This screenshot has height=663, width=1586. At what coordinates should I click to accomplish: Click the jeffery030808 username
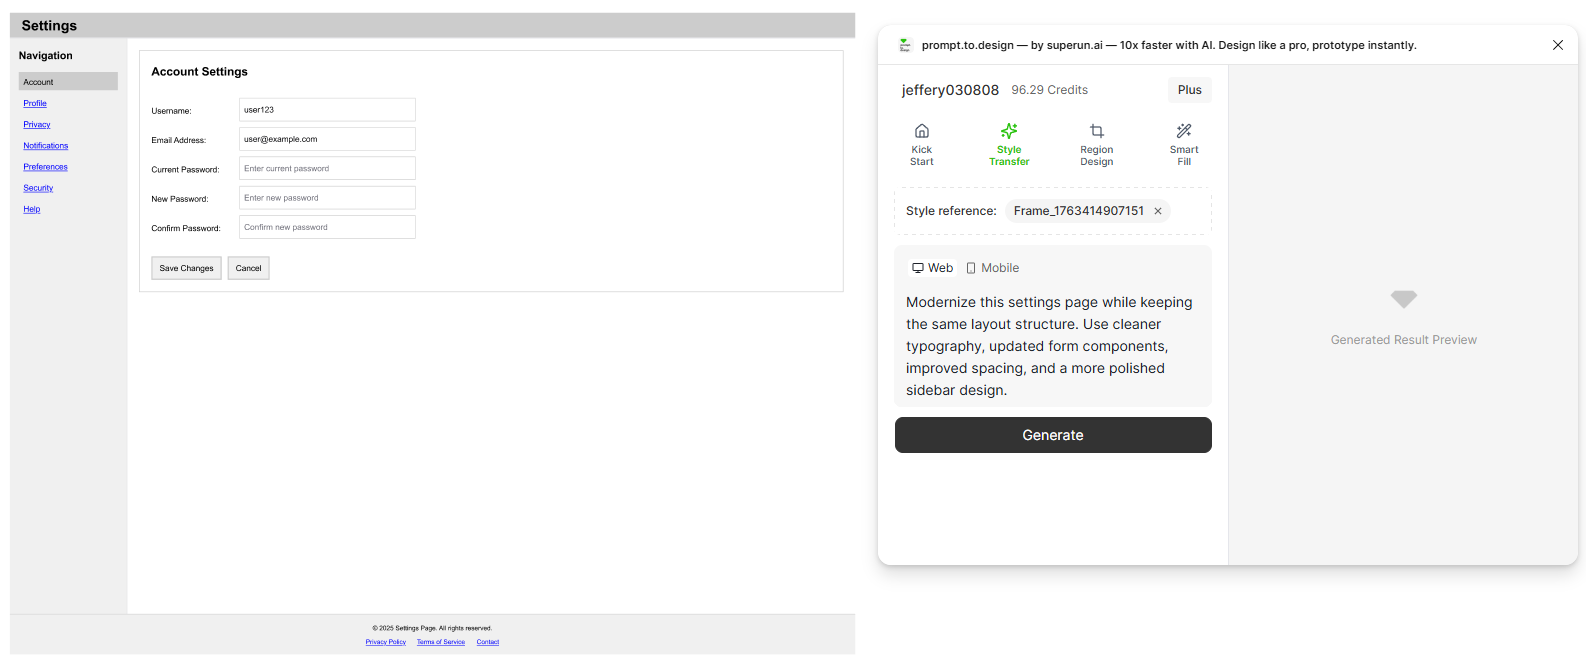pyautogui.click(x=950, y=90)
